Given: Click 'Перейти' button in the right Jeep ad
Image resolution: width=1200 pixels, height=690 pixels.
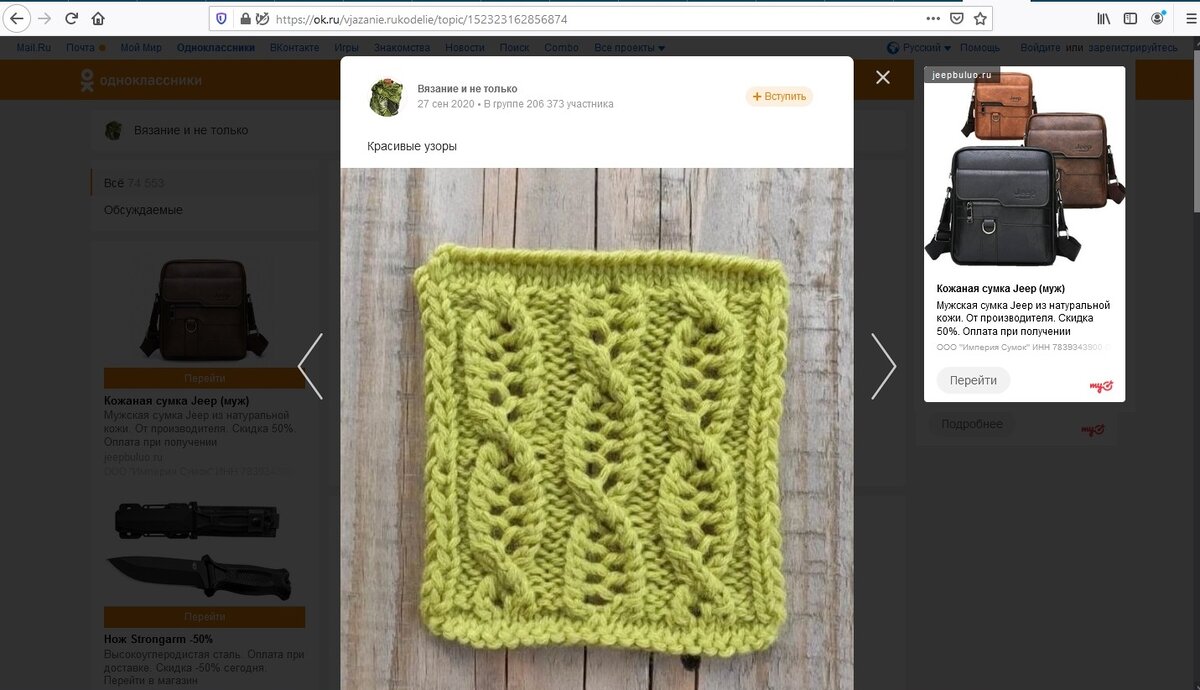Looking at the screenshot, I should (973, 381).
